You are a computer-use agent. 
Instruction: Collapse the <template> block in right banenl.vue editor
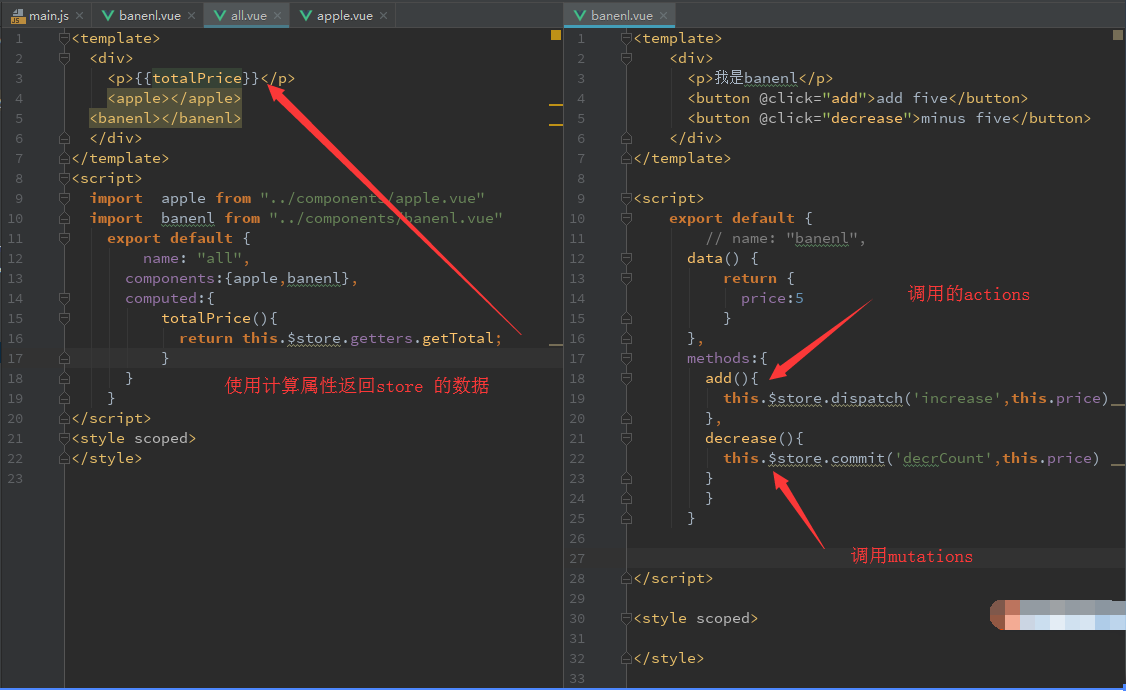626,38
